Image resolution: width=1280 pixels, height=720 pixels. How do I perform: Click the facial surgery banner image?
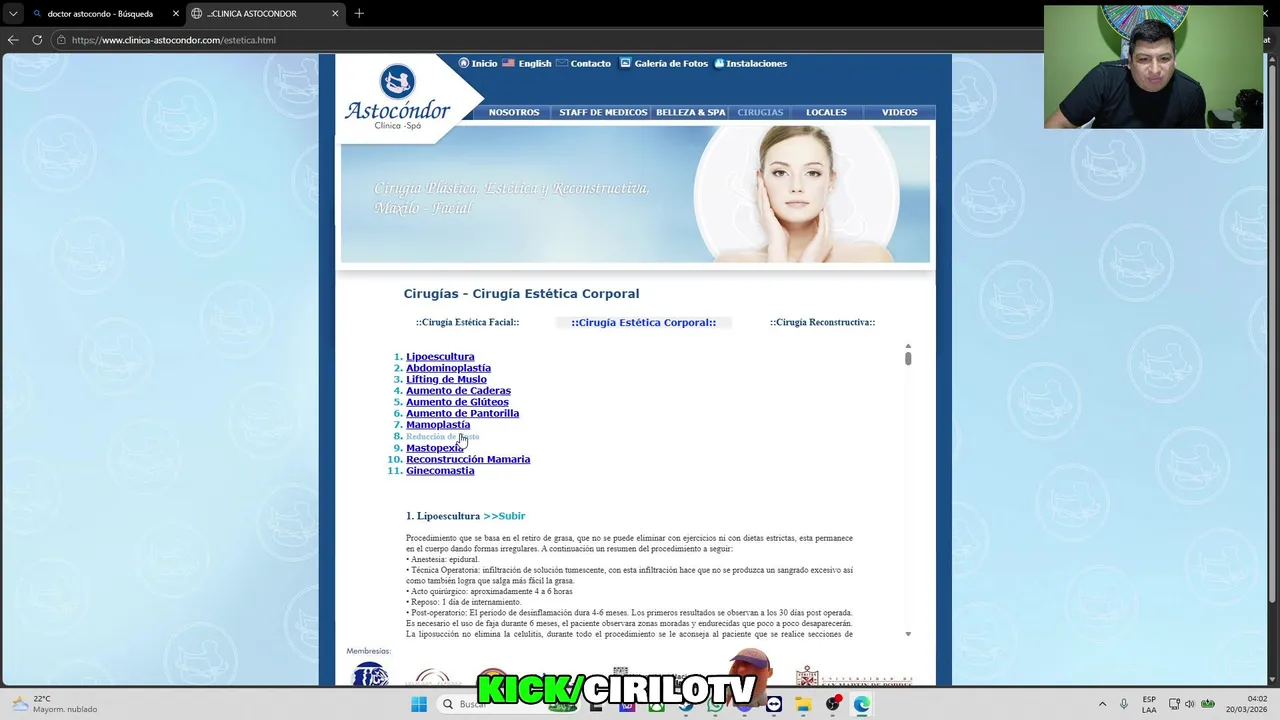pyautogui.click(x=635, y=193)
